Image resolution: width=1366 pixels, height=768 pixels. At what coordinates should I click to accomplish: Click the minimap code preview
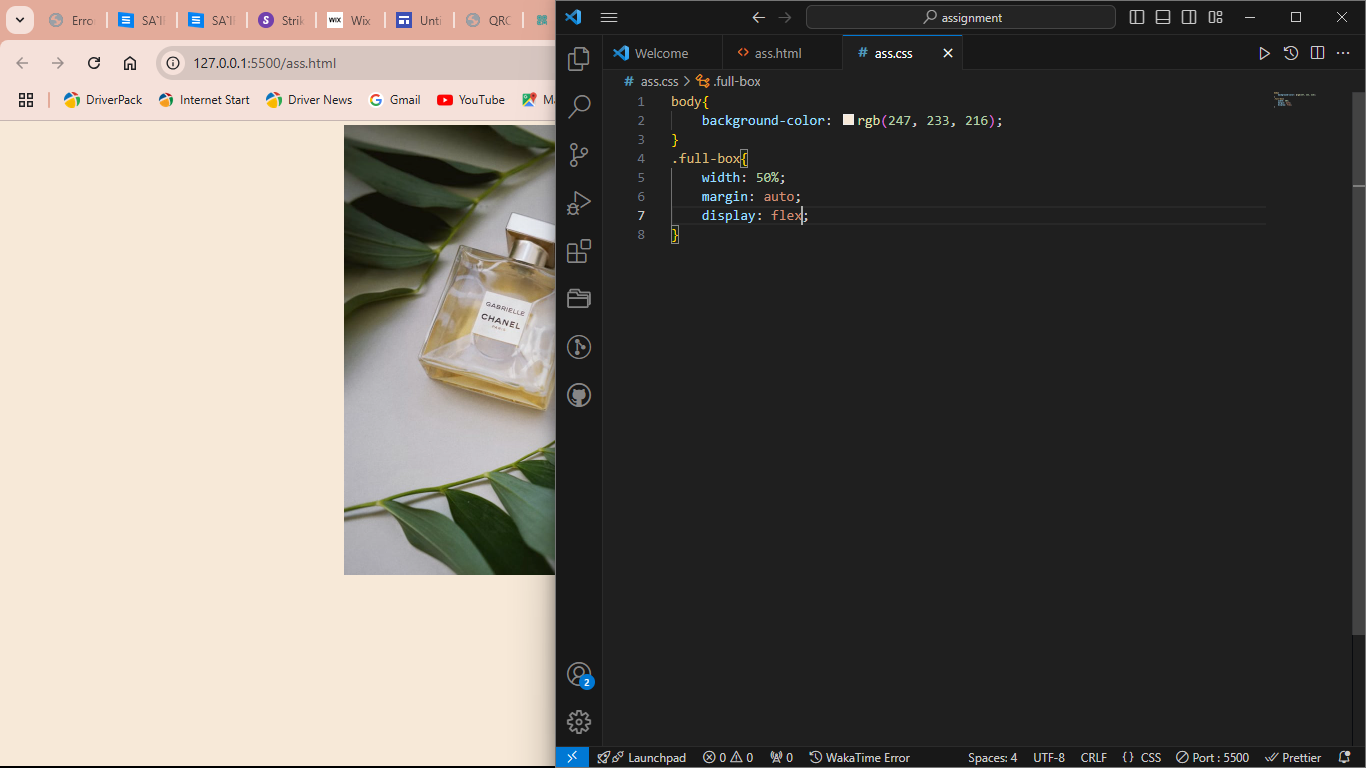coord(1294,99)
